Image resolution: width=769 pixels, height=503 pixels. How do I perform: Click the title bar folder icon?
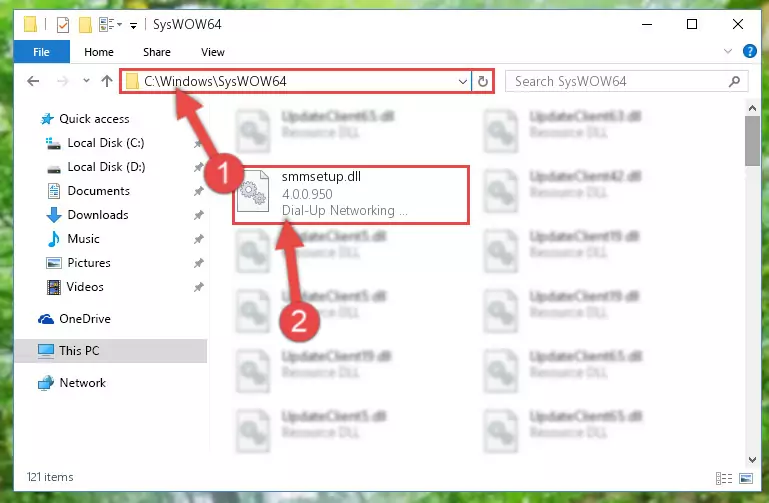pyautogui.click(x=30, y=24)
